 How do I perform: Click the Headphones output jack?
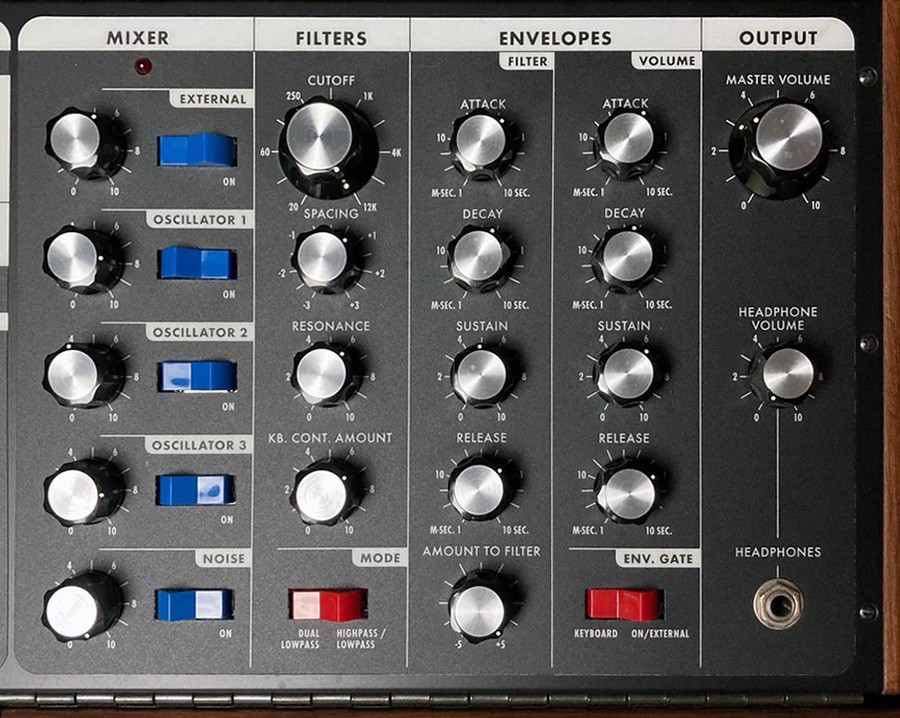779,603
